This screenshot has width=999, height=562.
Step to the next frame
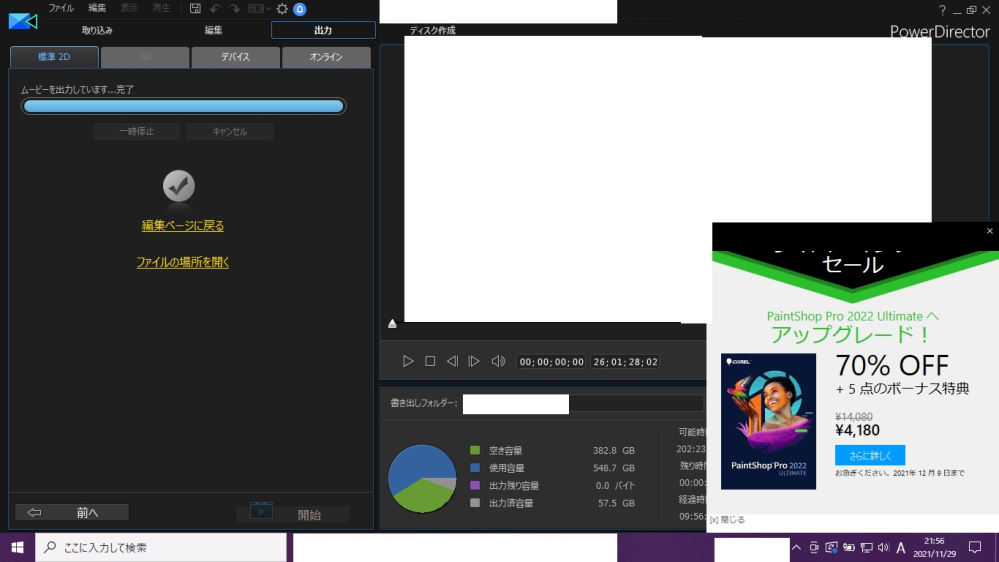(474, 361)
